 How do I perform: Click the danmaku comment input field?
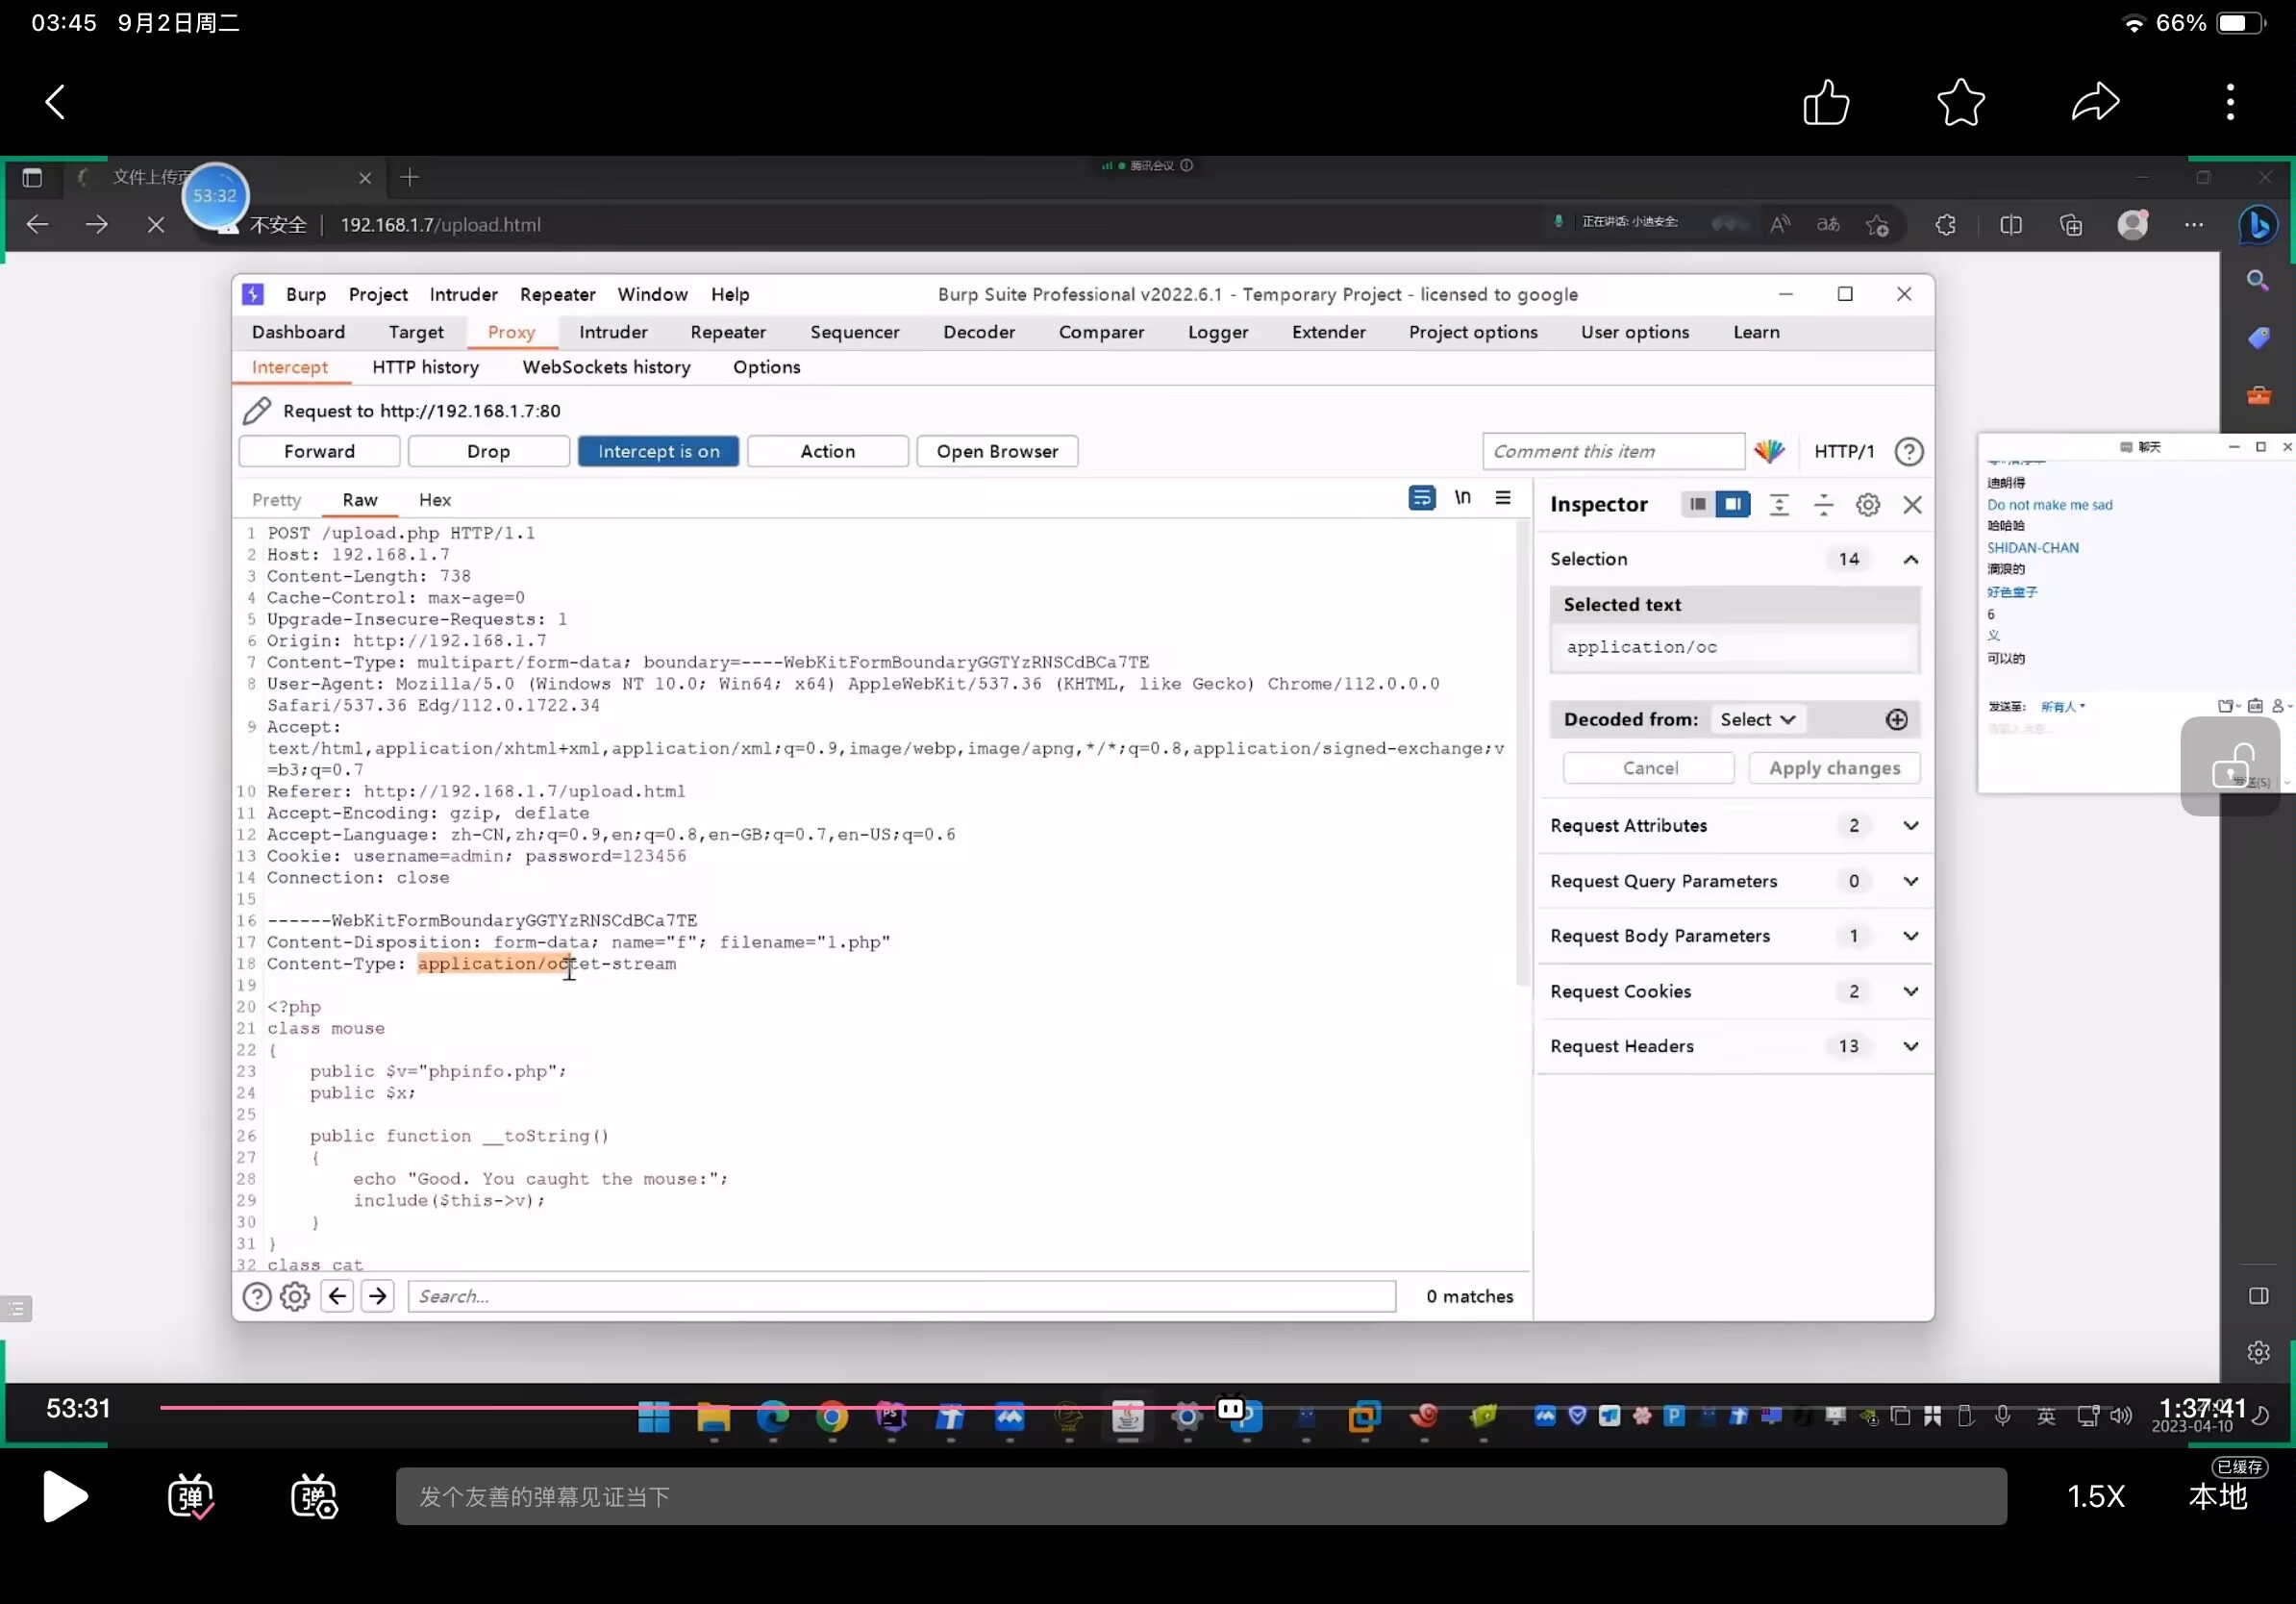coord(1200,1496)
